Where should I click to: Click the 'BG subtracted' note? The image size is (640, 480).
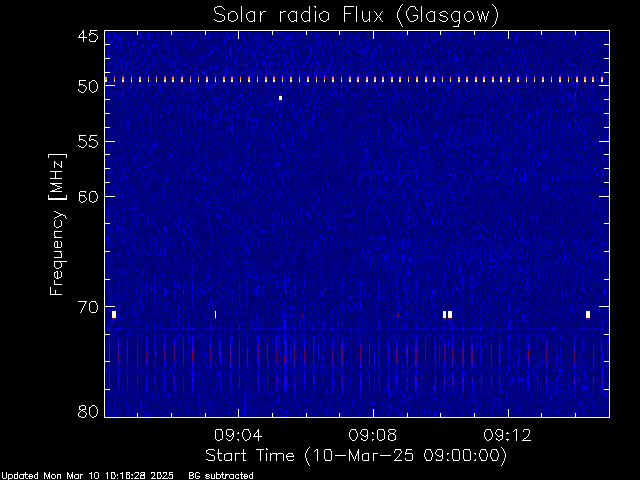[221, 476]
